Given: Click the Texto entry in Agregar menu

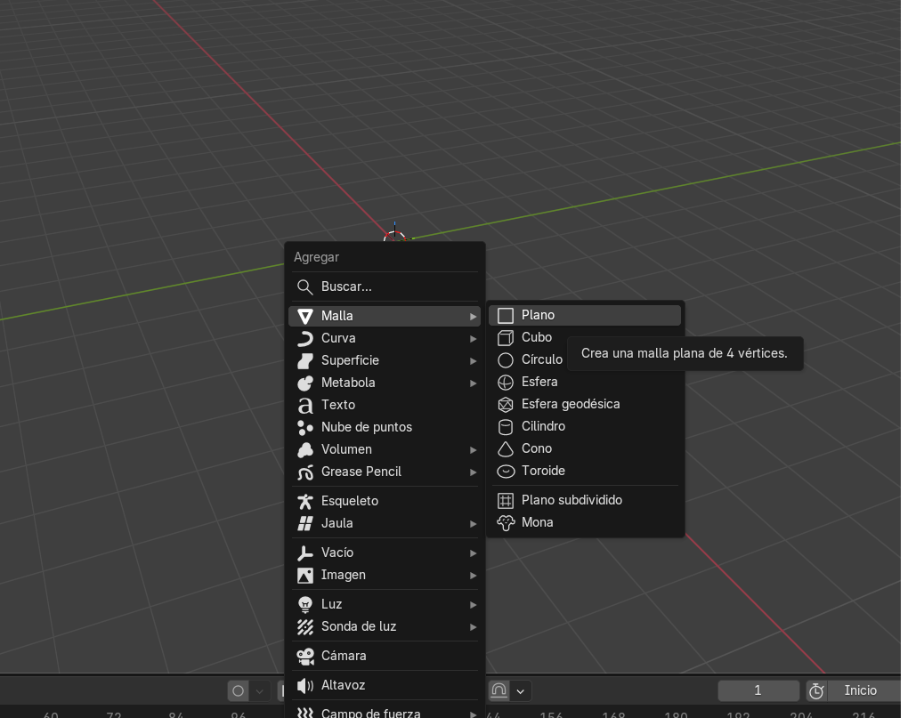Looking at the screenshot, I should (x=338, y=405).
